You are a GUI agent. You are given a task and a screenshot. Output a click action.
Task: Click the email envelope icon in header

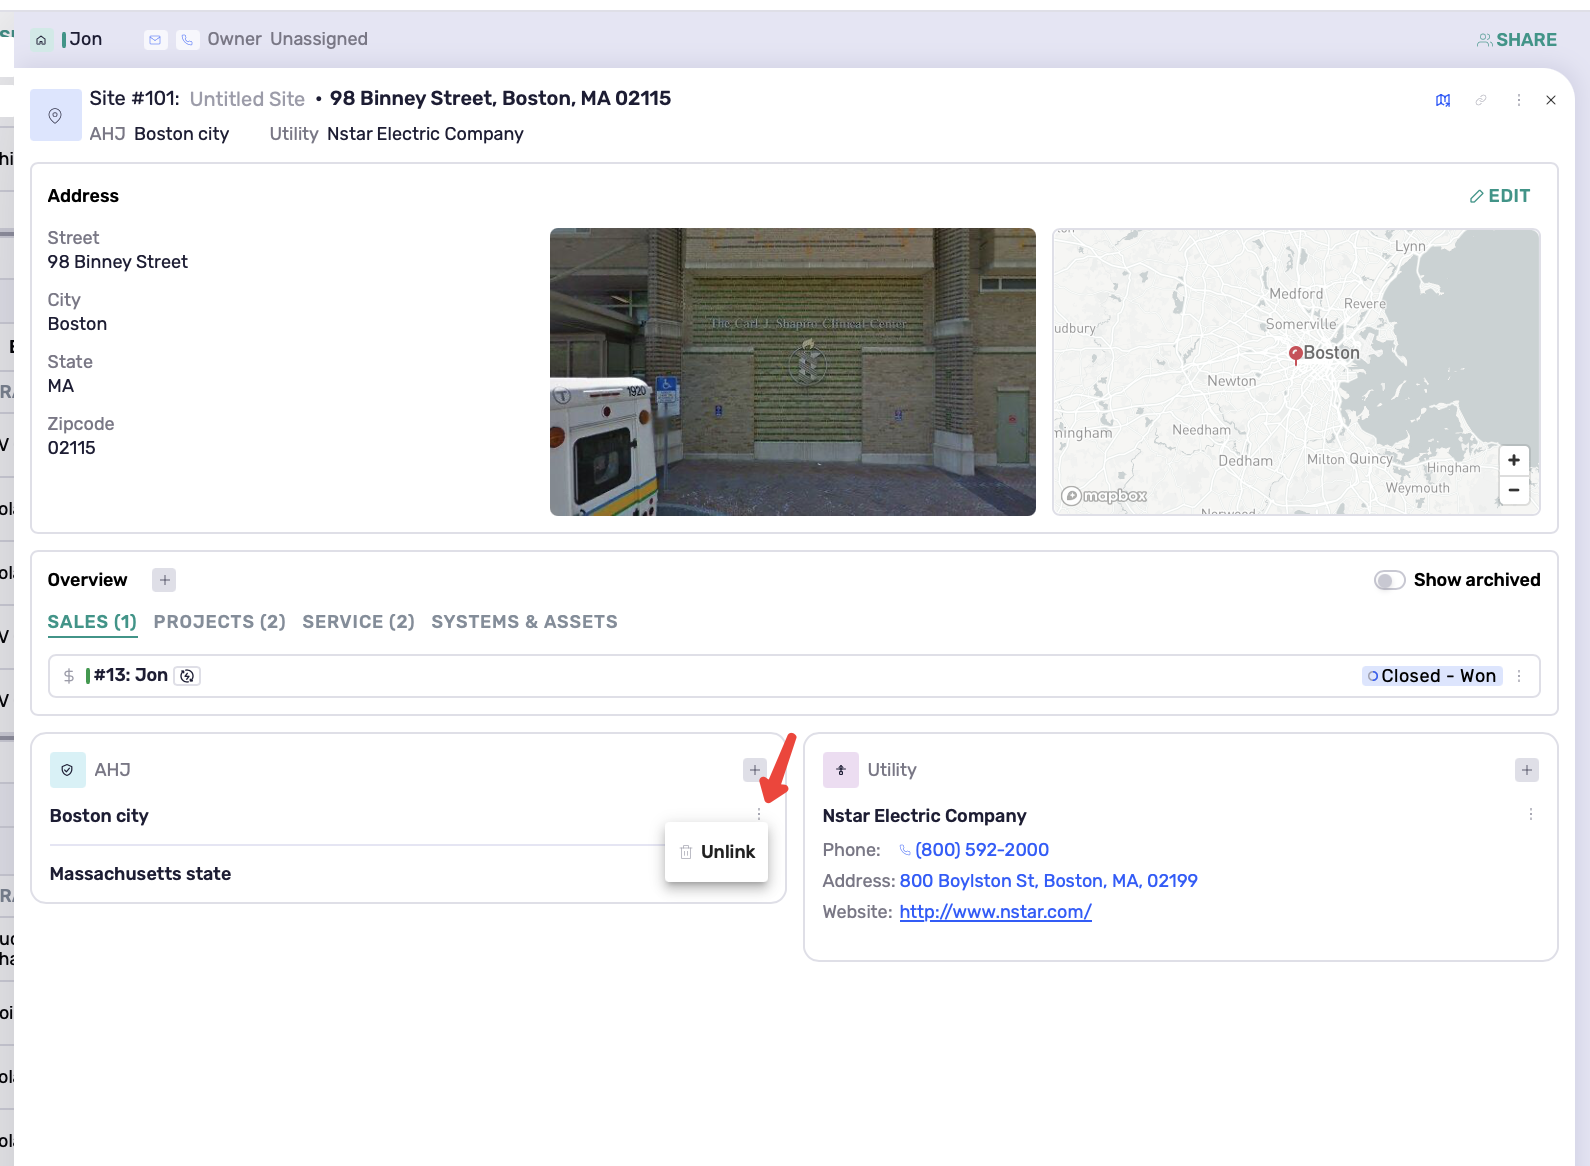click(155, 40)
